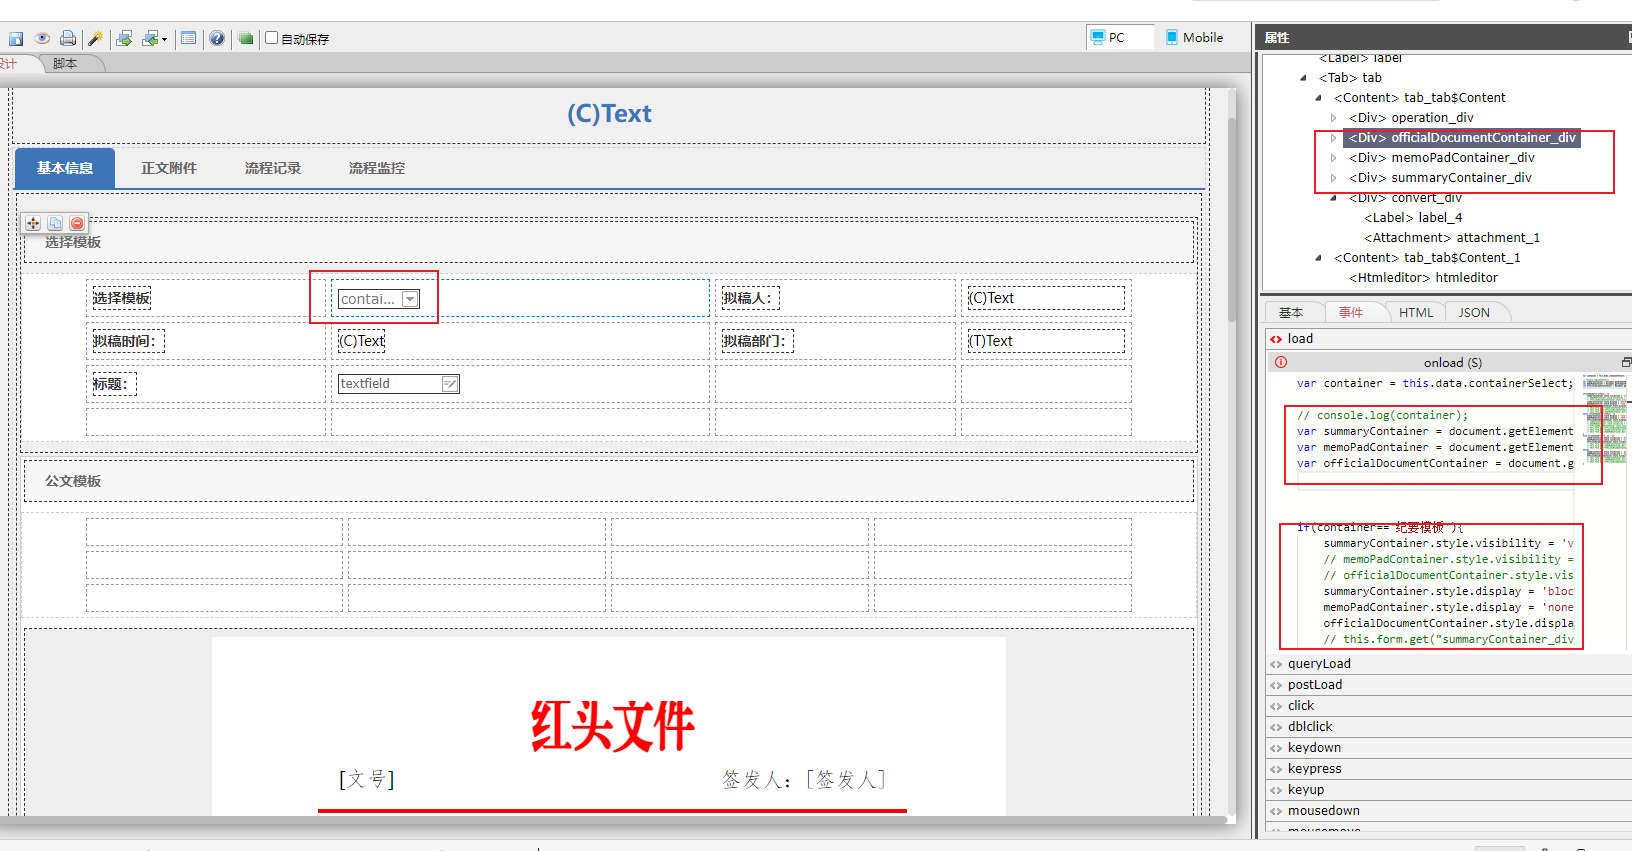Select the 基本信息 form tab
The height and width of the screenshot is (851, 1632).
[65, 168]
